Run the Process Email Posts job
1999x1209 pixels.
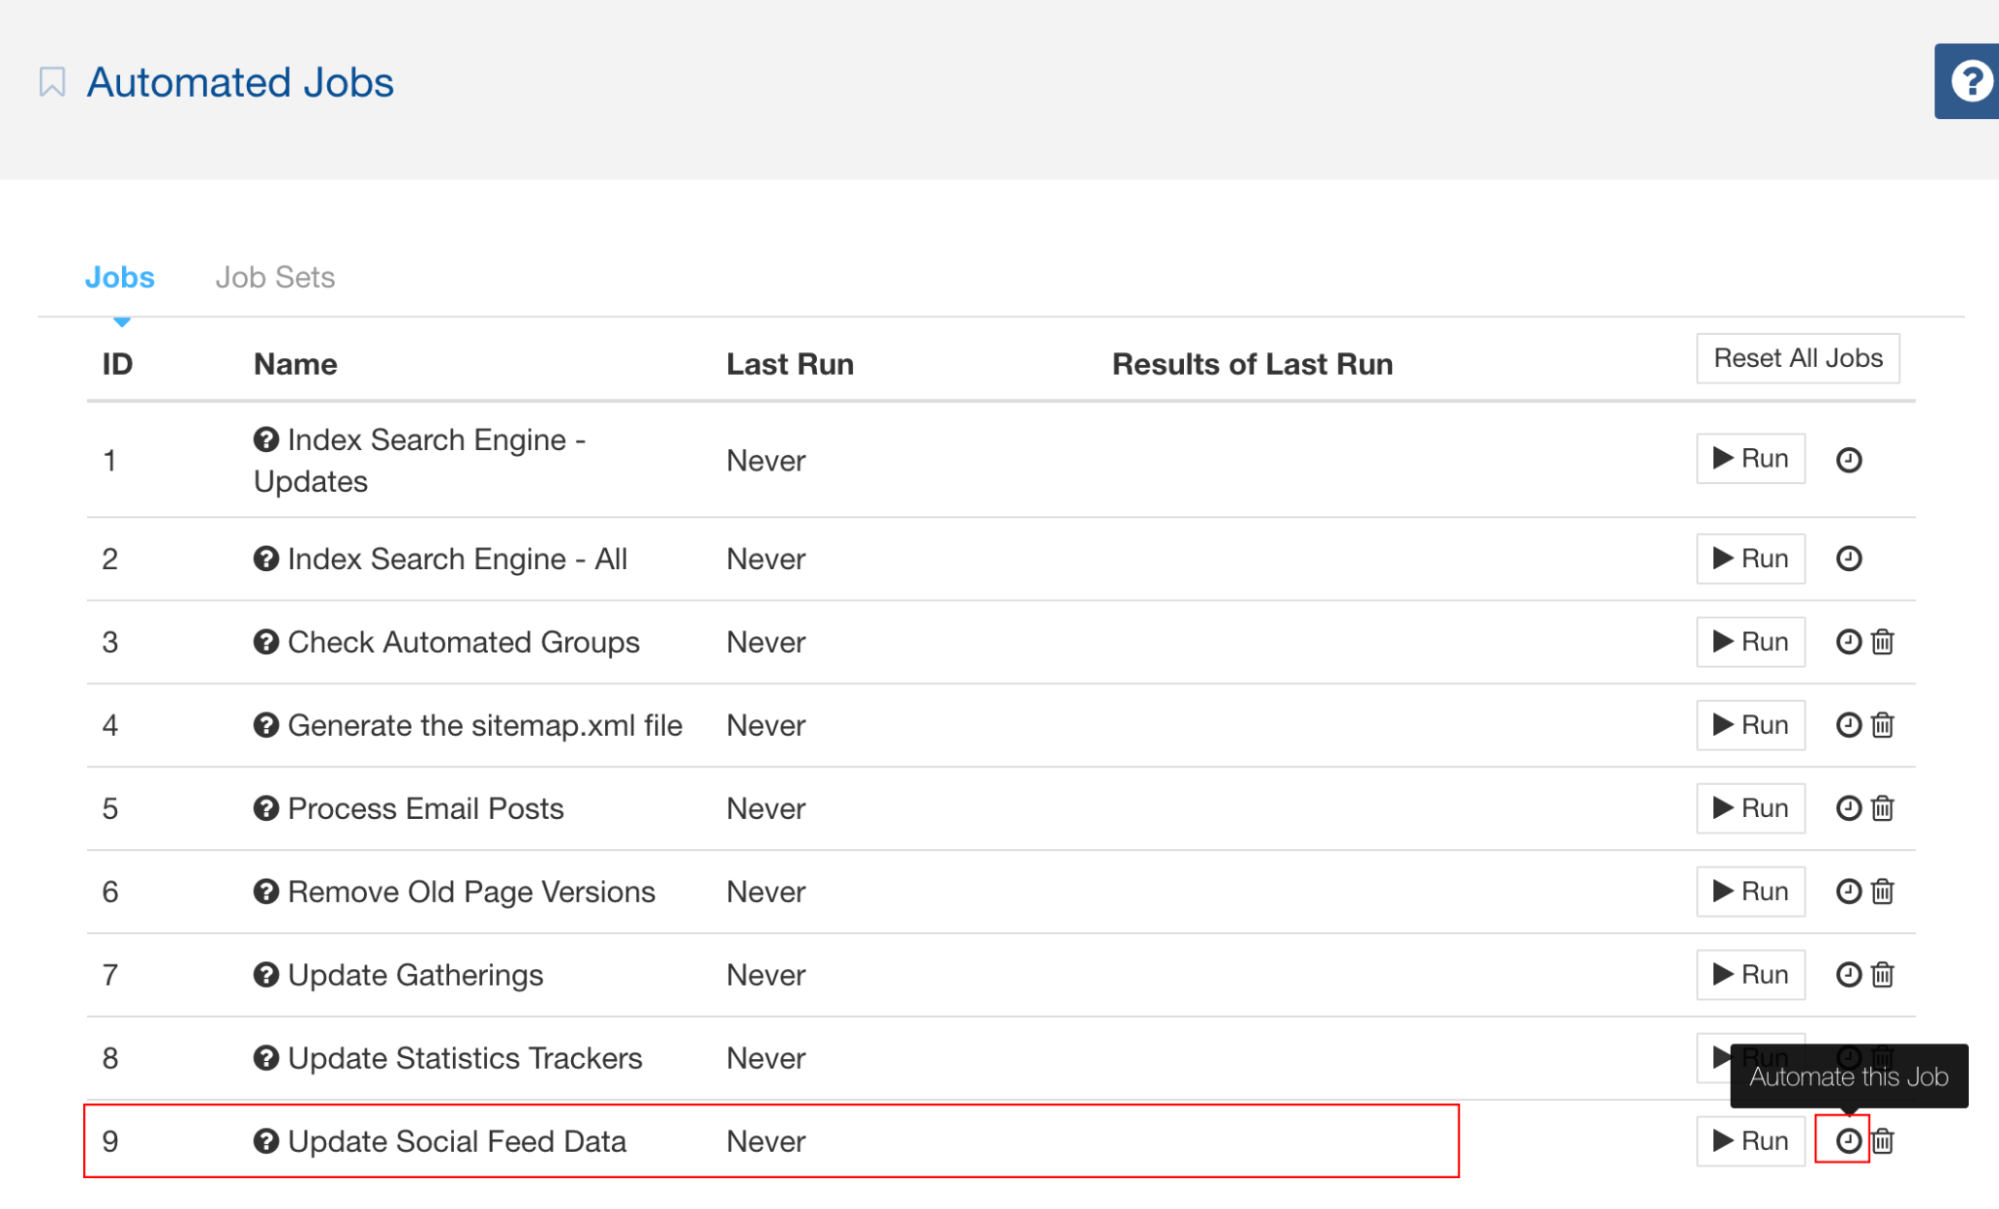click(1750, 807)
